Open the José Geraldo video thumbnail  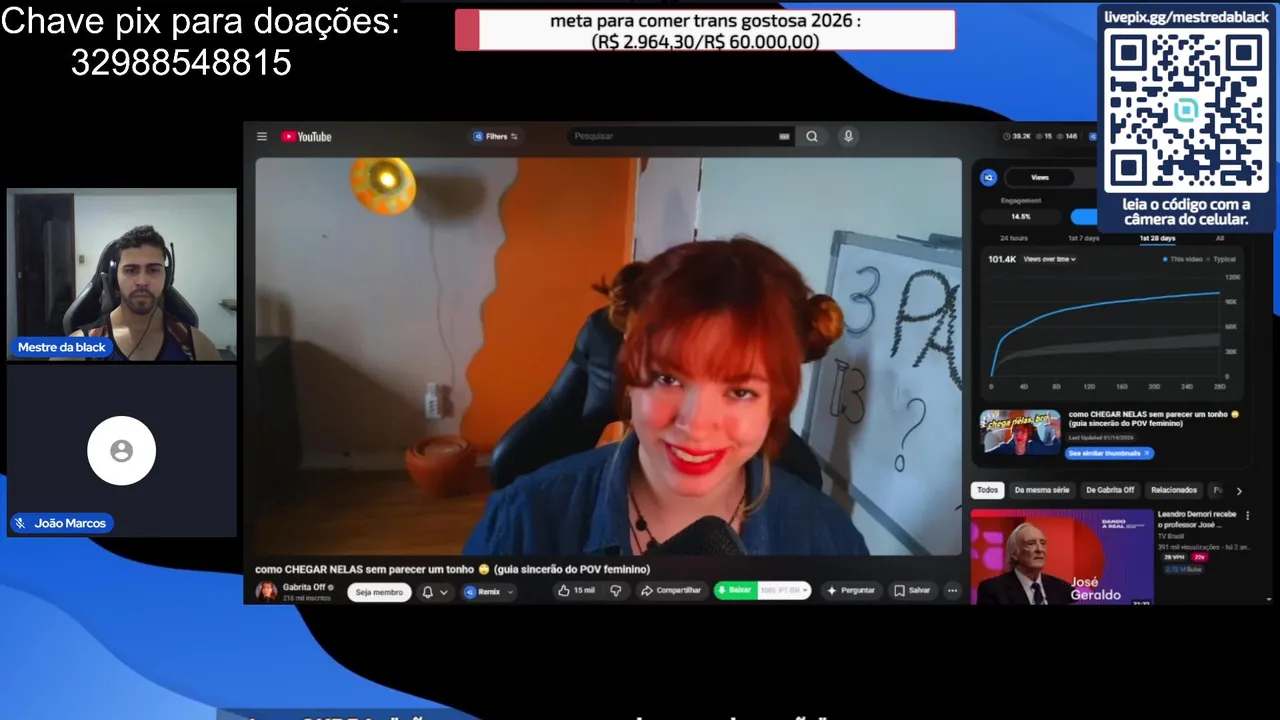(x=1062, y=557)
